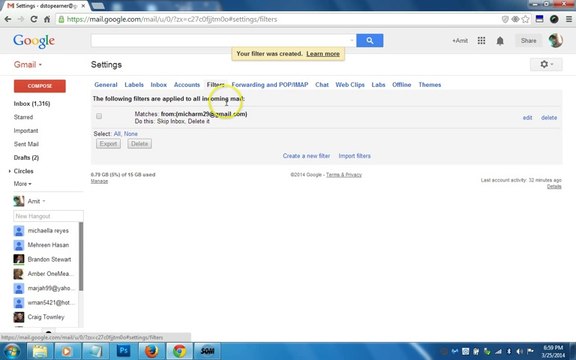The image size is (576, 360).
Task: Open Google notifications bell
Action: tap(500, 40)
